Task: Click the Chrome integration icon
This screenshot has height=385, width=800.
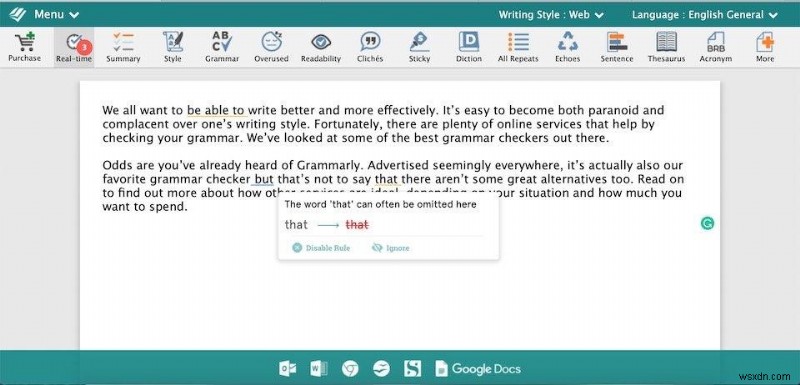Action: click(350, 368)
